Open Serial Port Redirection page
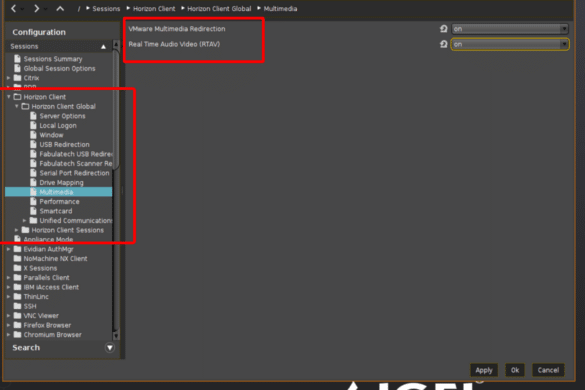Viewport: 585px width, 390px height. (x=74, y=173)
